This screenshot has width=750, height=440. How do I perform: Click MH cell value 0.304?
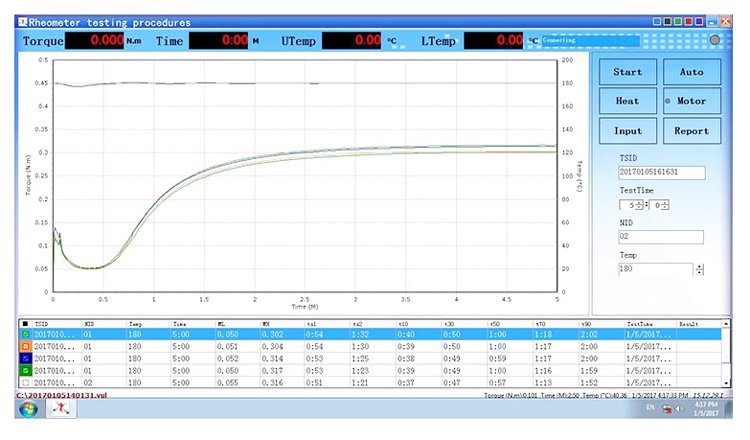[x=272, y=346]
